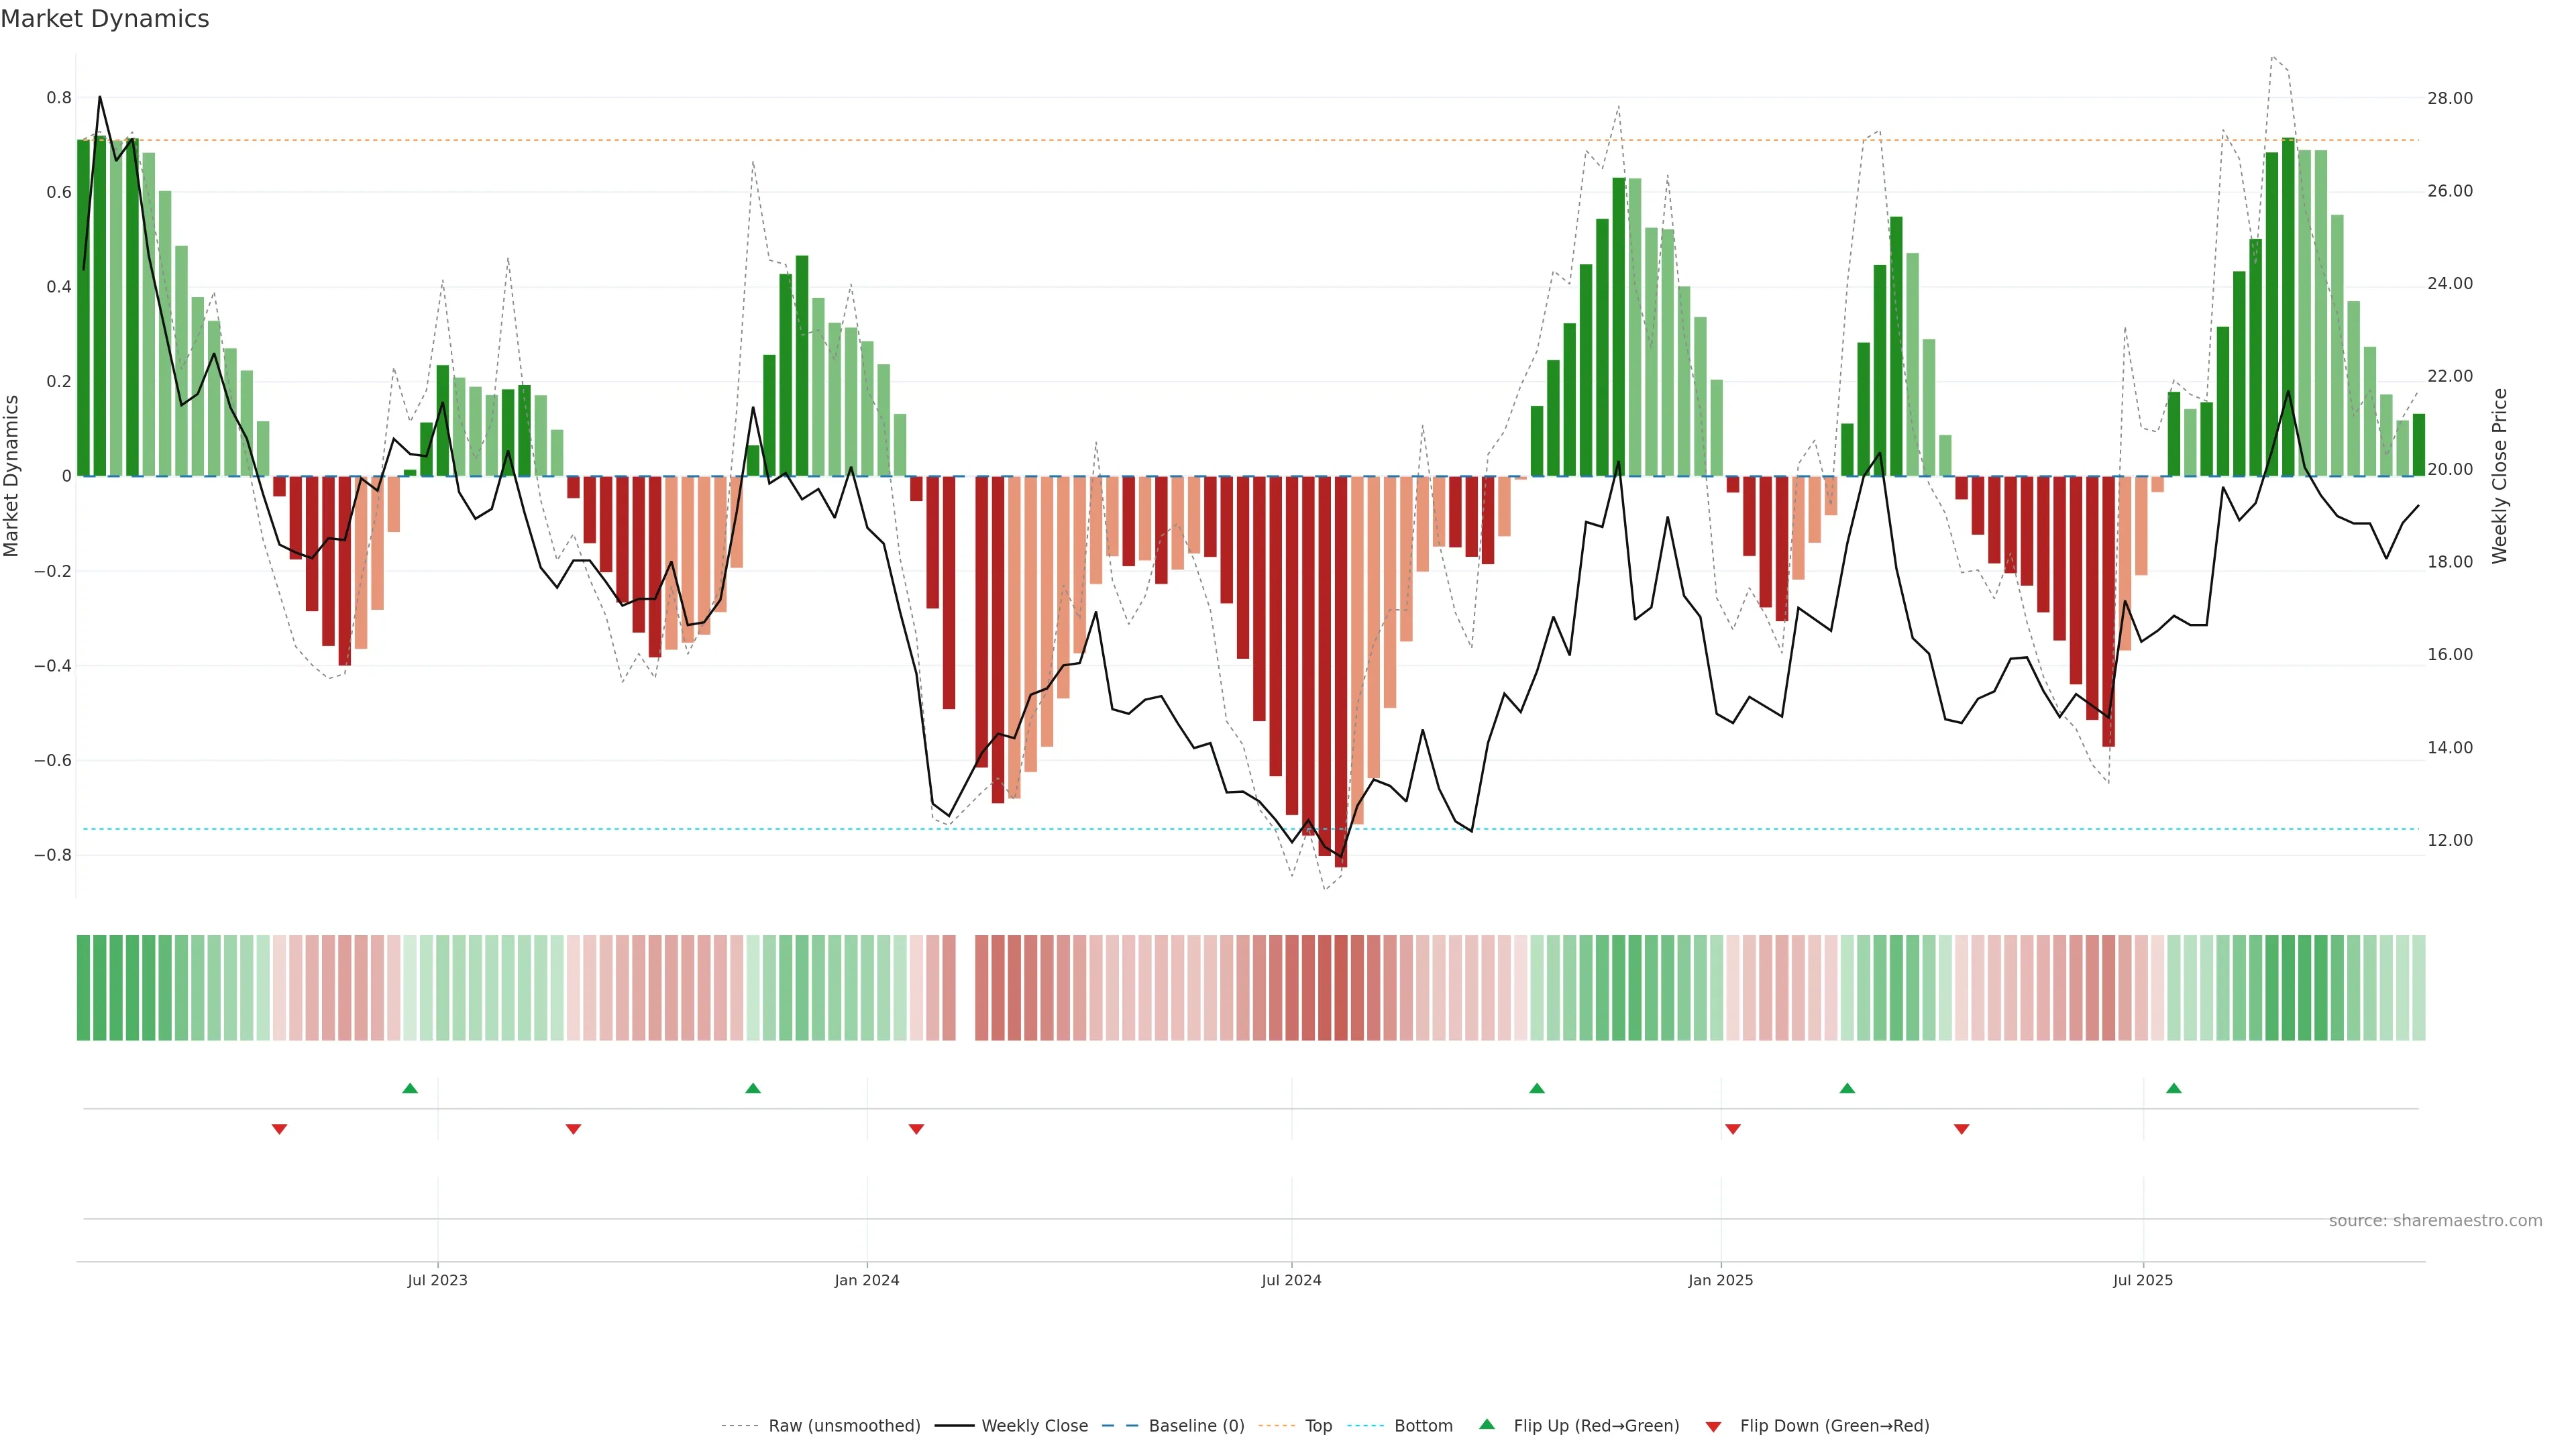Click the Jul 2024 x-axis label
Image resolution: width=2576 pixels, height=1449 pixels.
click(x=1291, y=1280)
